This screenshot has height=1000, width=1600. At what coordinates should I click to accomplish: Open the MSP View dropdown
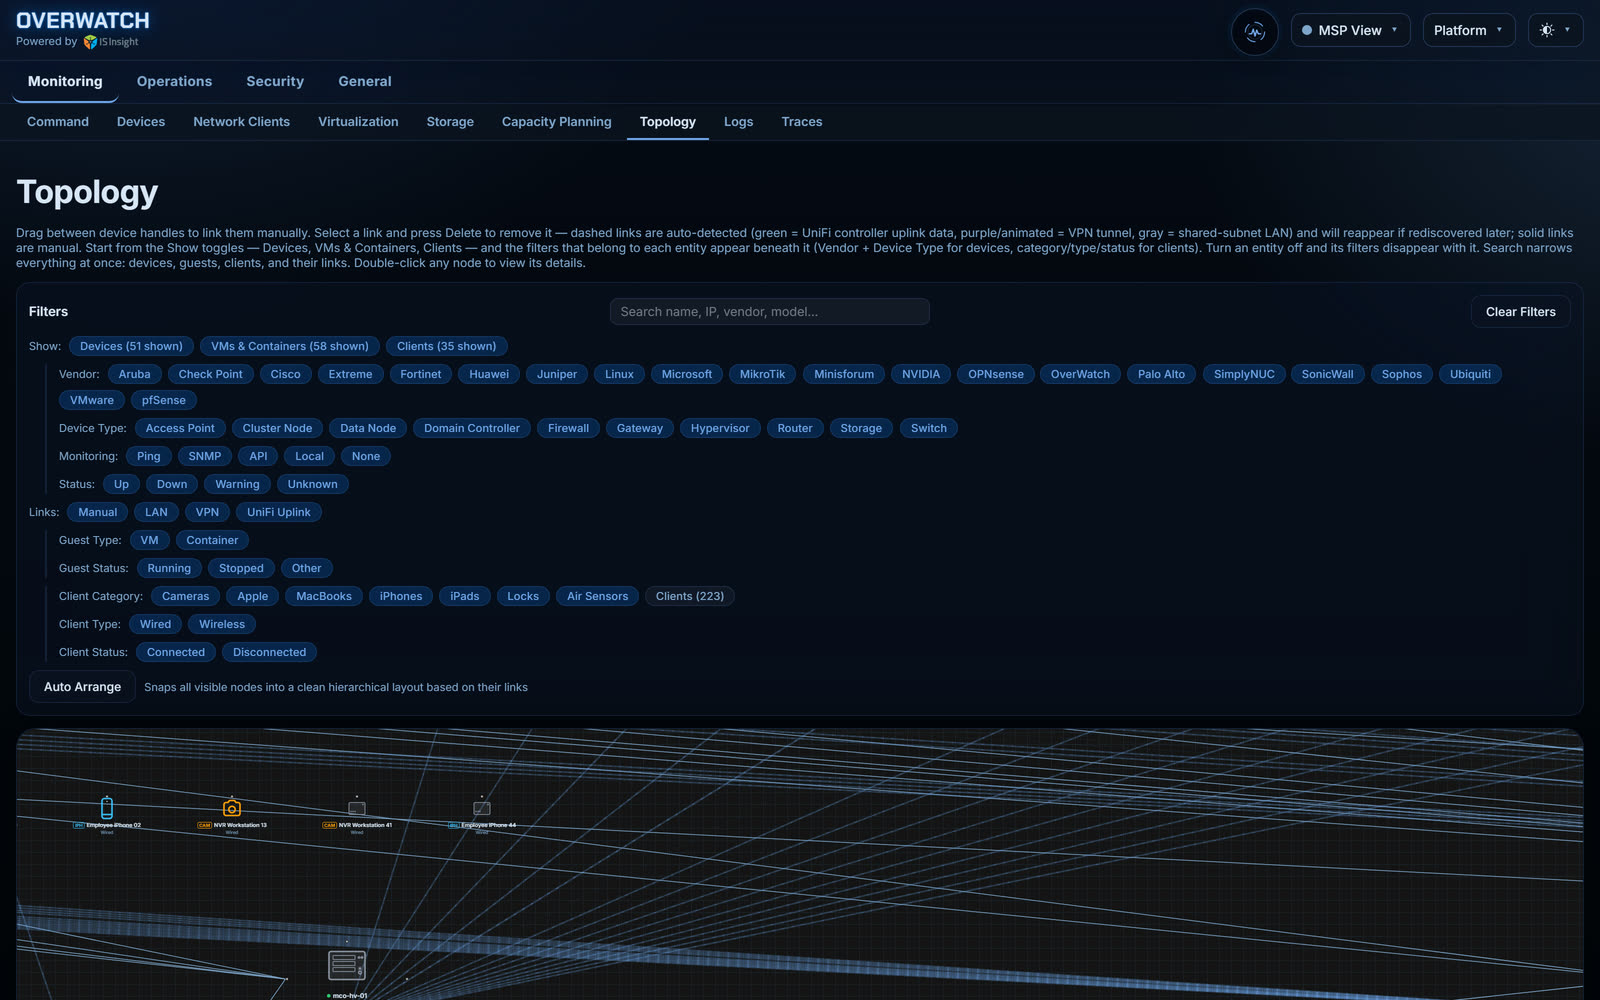click(1350, 30)
